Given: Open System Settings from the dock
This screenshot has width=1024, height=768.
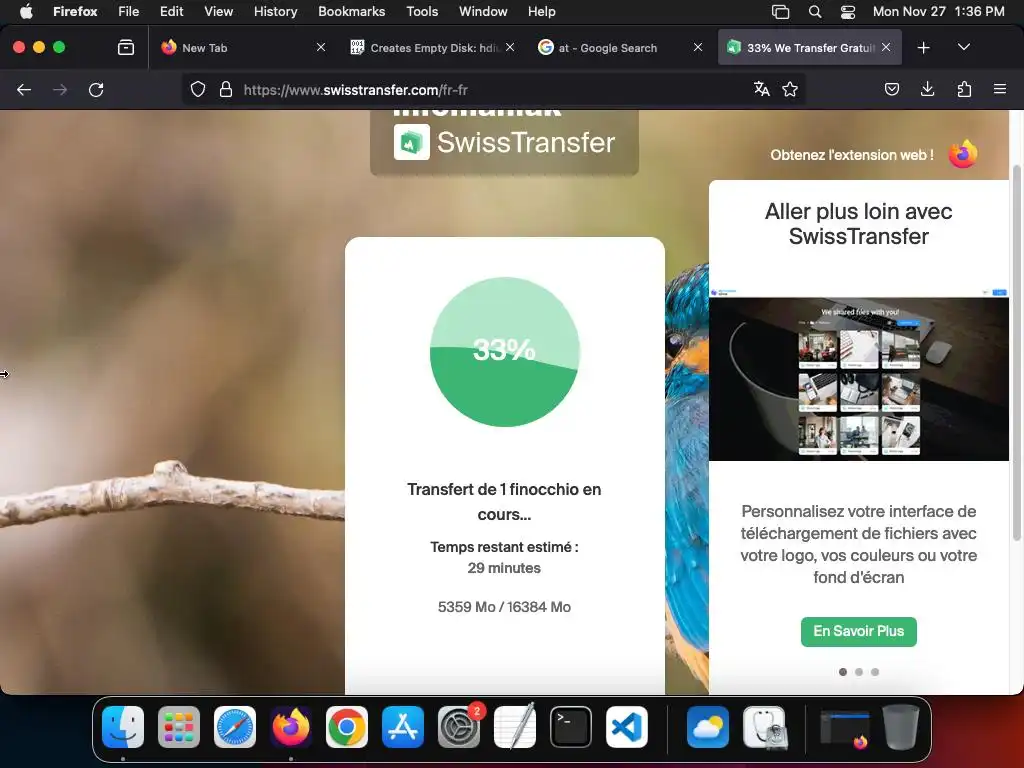Looking at the screenshot, I should point(459,727).
